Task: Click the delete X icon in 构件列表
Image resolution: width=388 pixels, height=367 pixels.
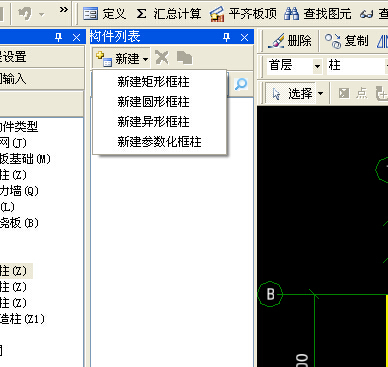Action: click(162, 58)
